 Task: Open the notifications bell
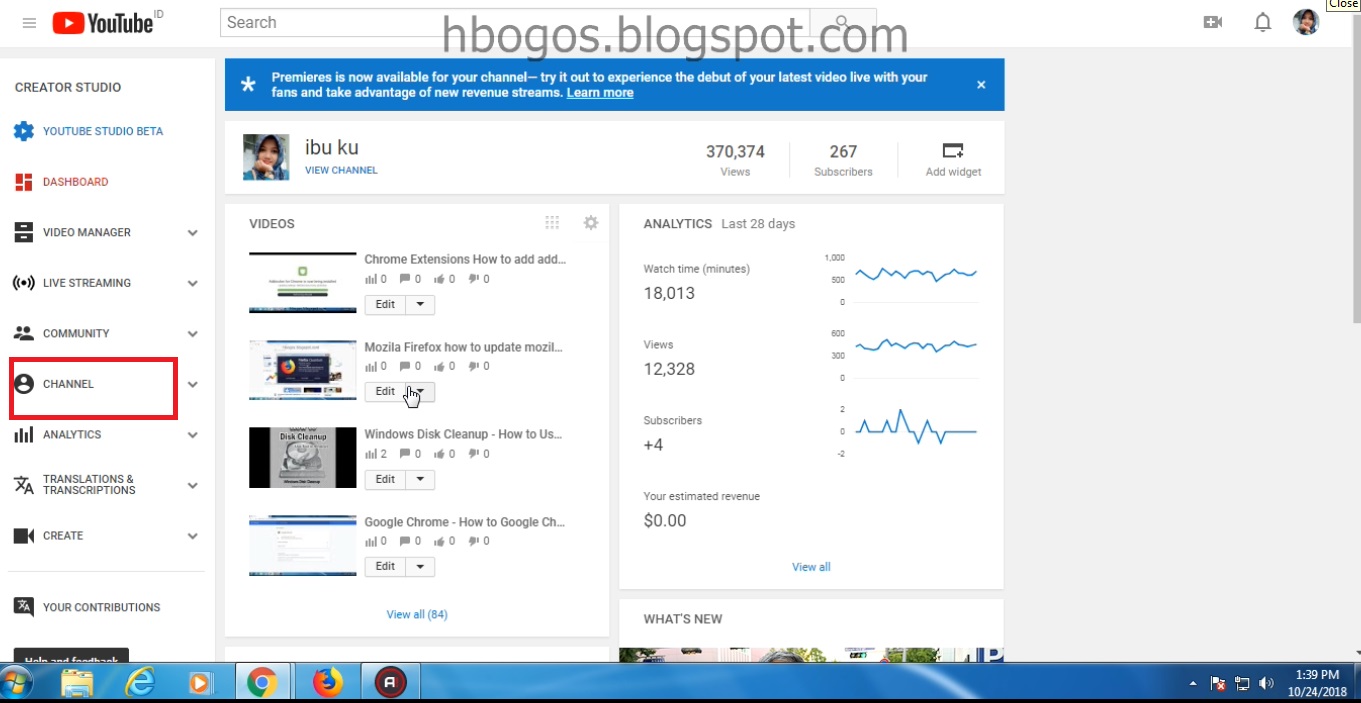coord(1263,22)
